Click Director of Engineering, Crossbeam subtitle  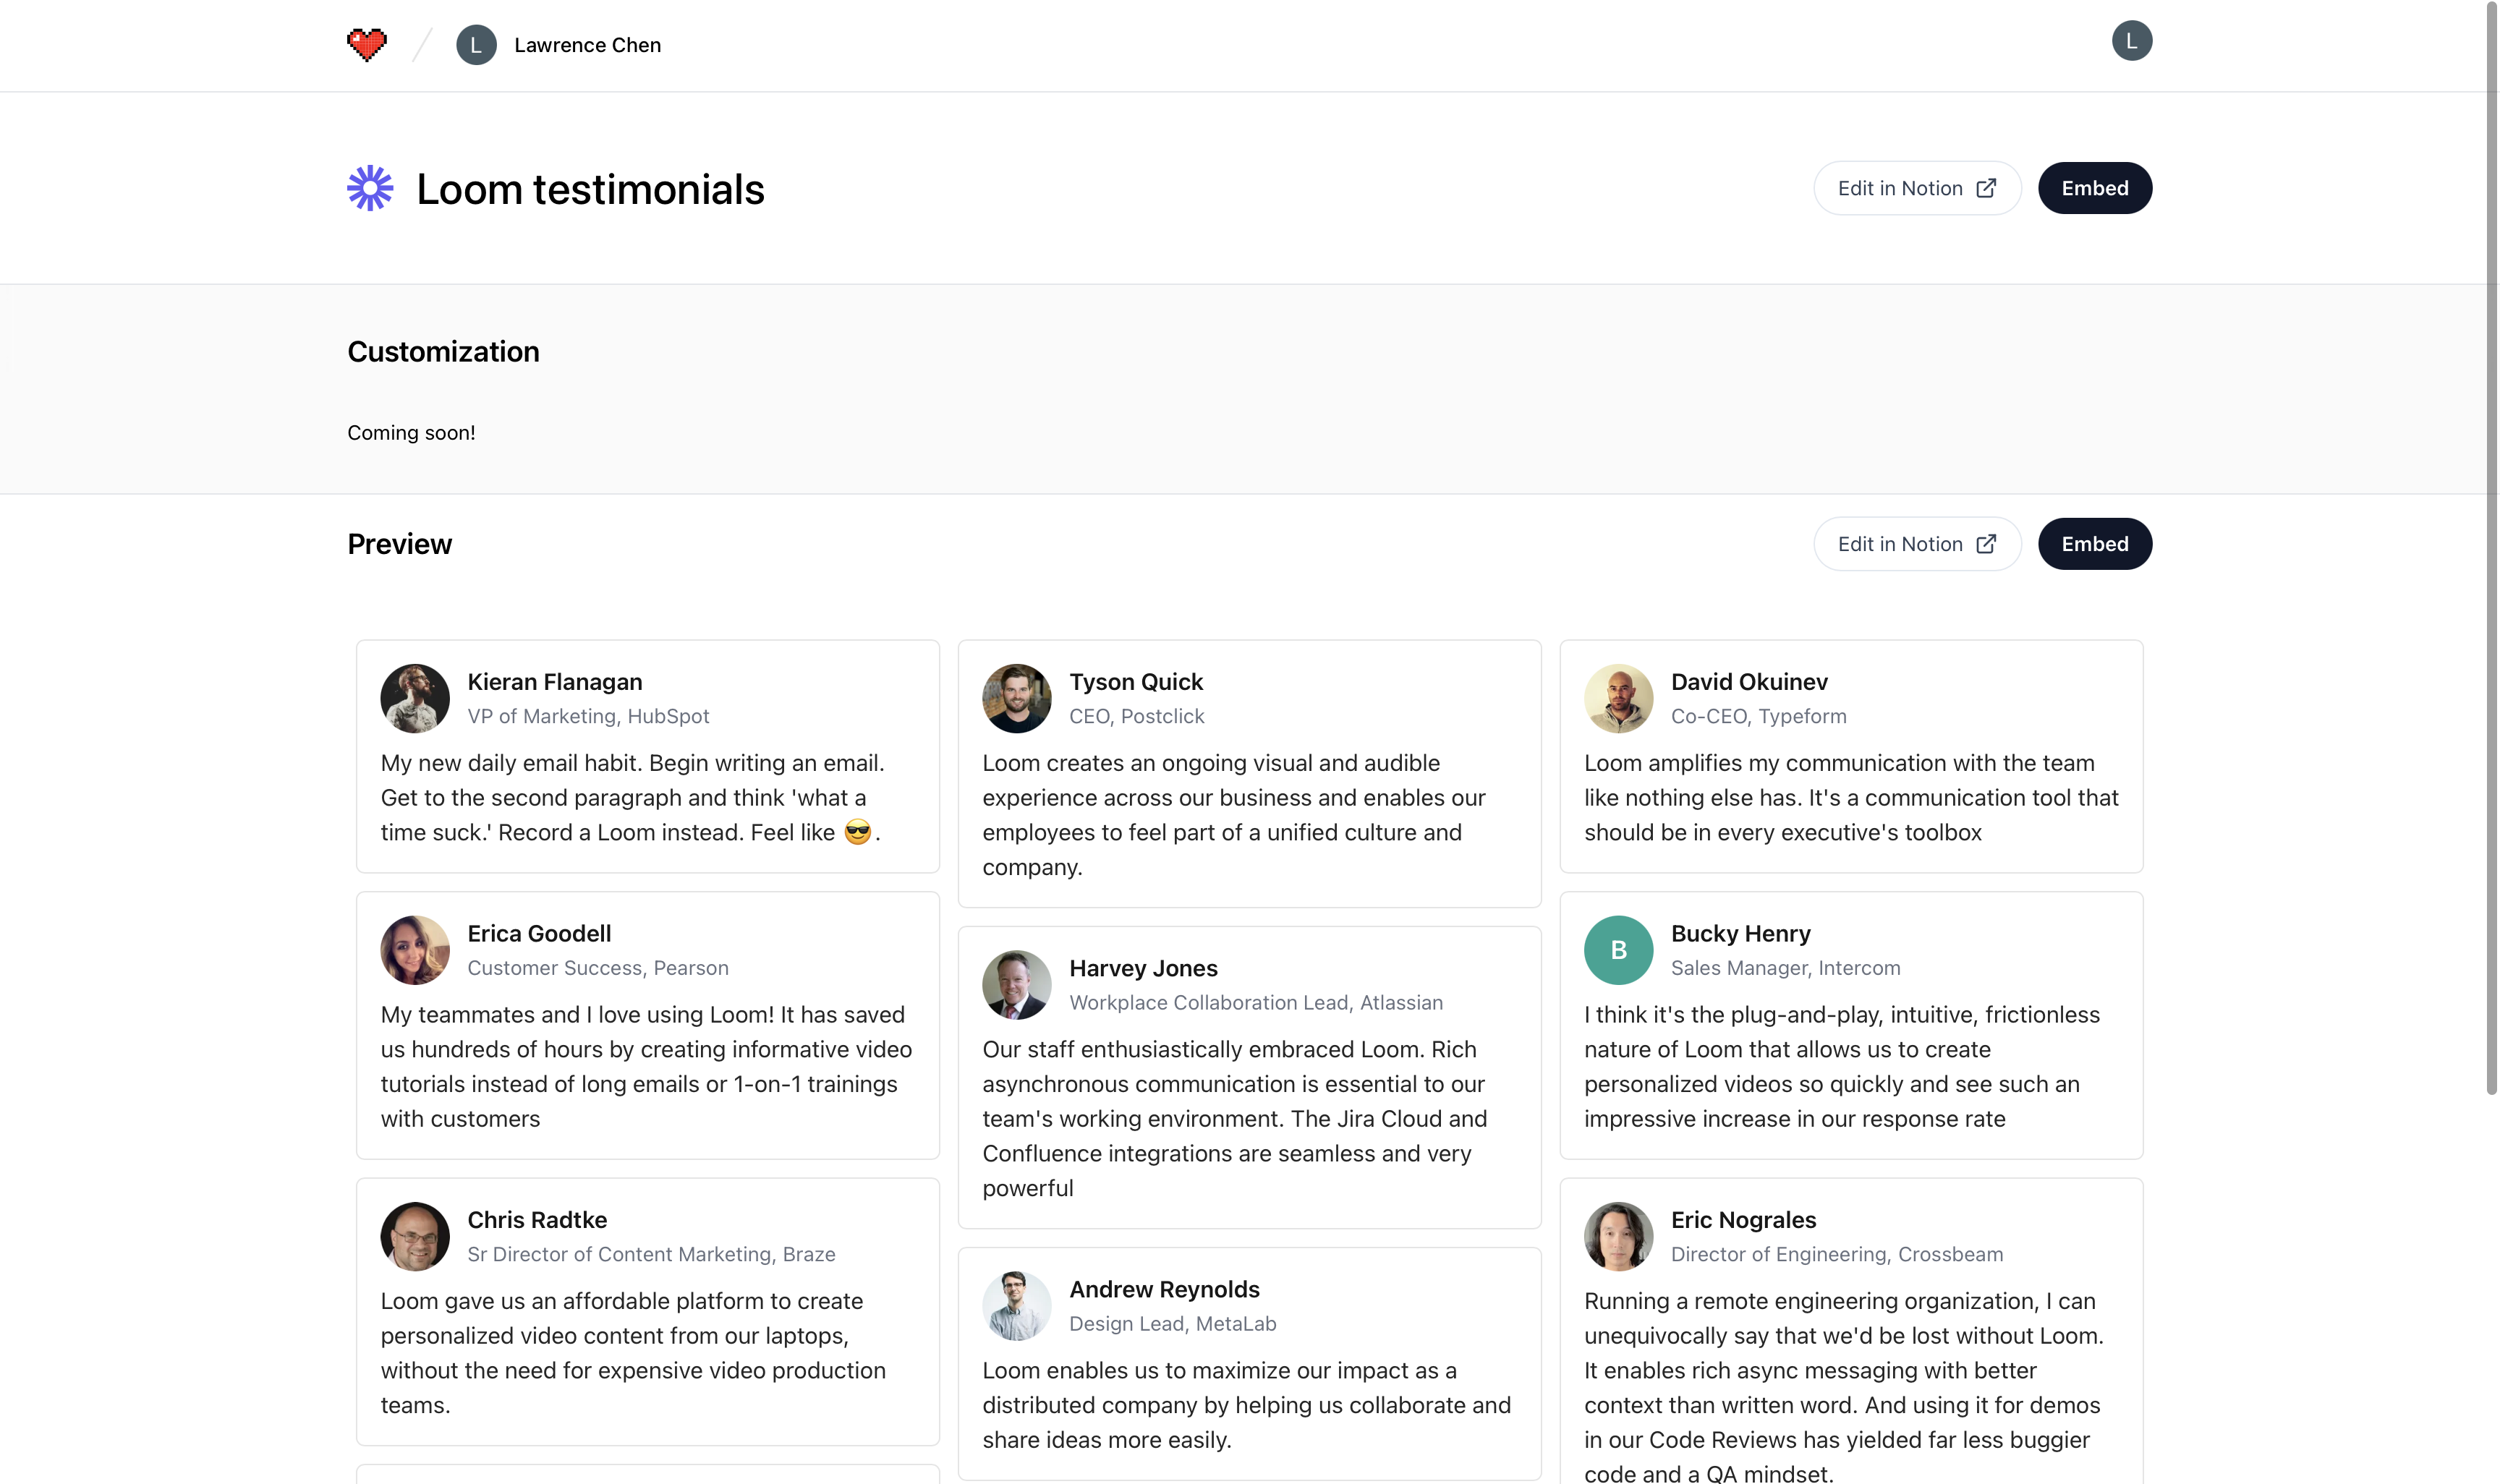coord(1836,1255)
